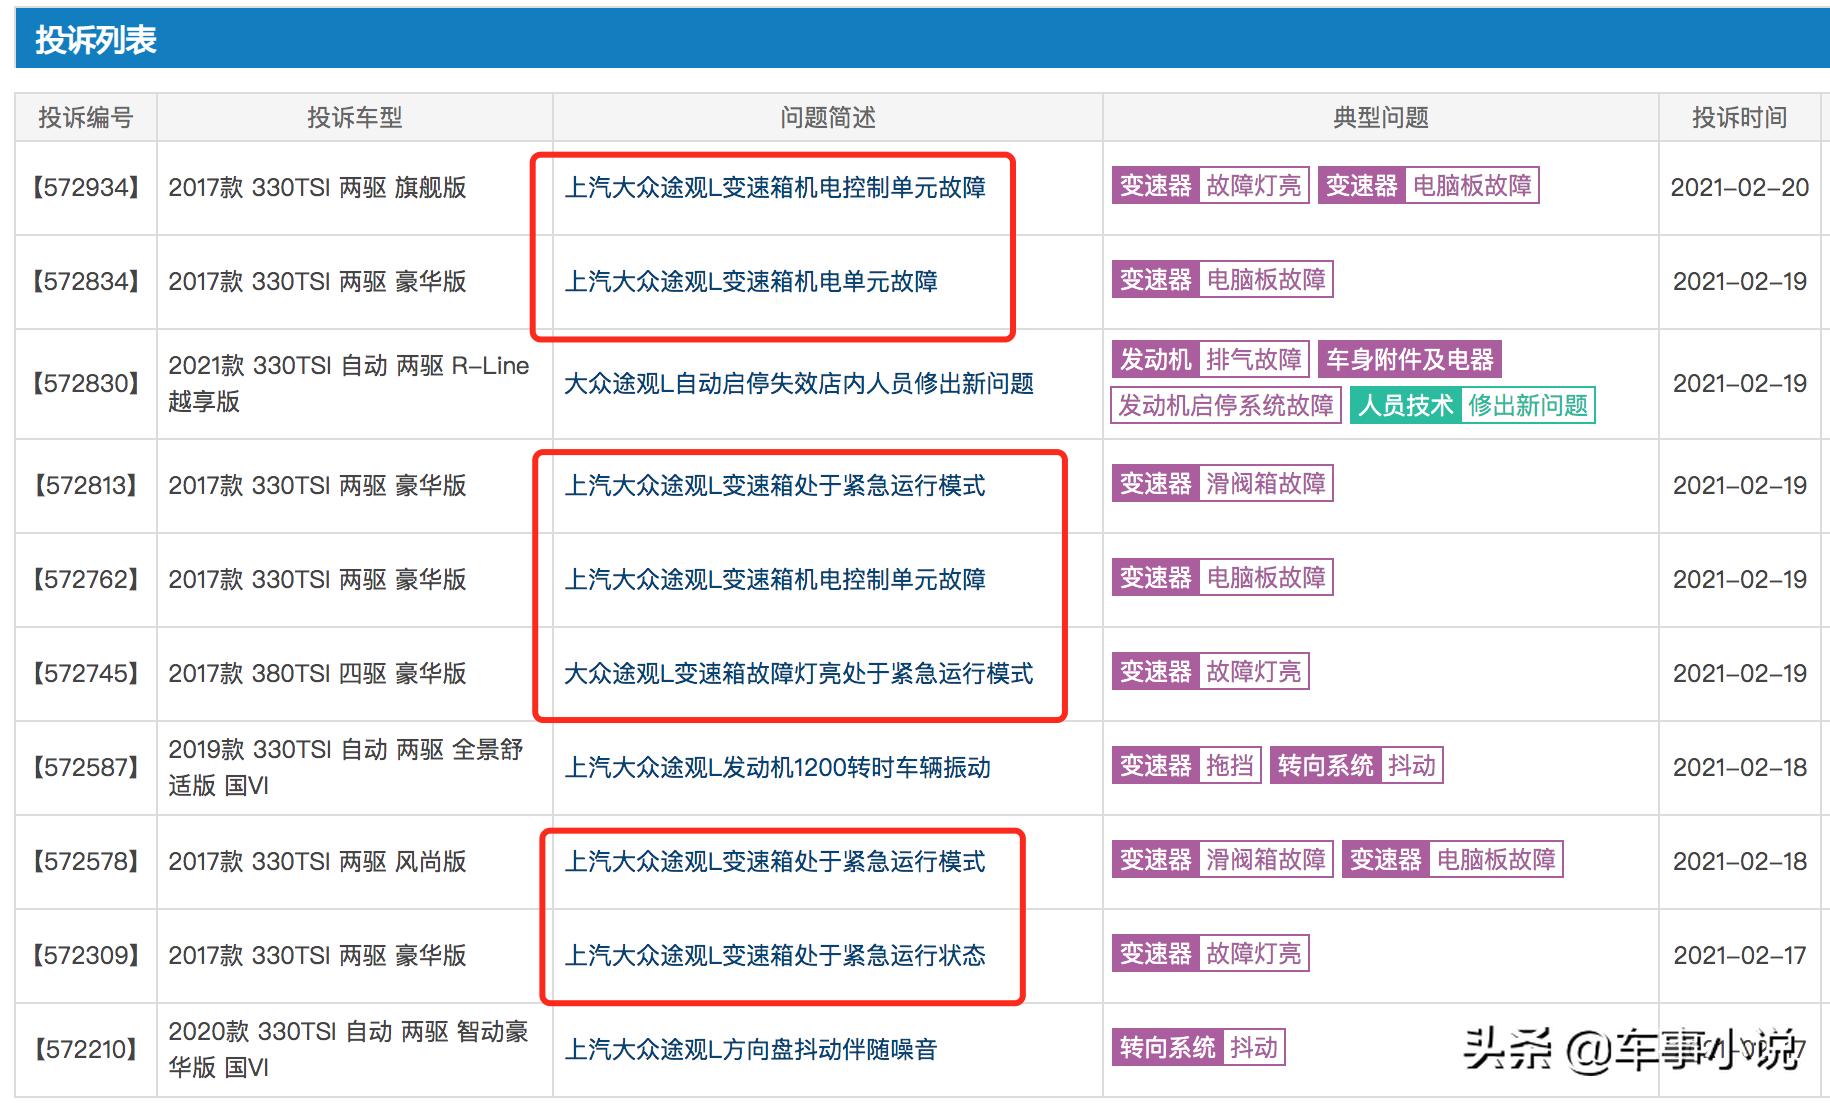
Task: Open complaint number 【572834】
Action: coord(85,281)
